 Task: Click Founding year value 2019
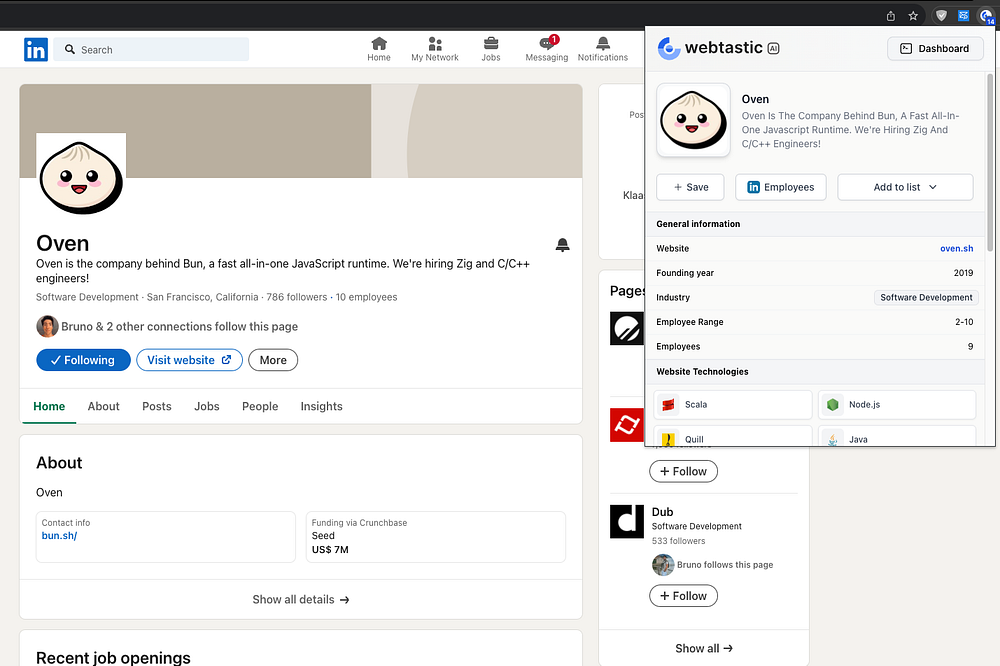pos(963,273)
